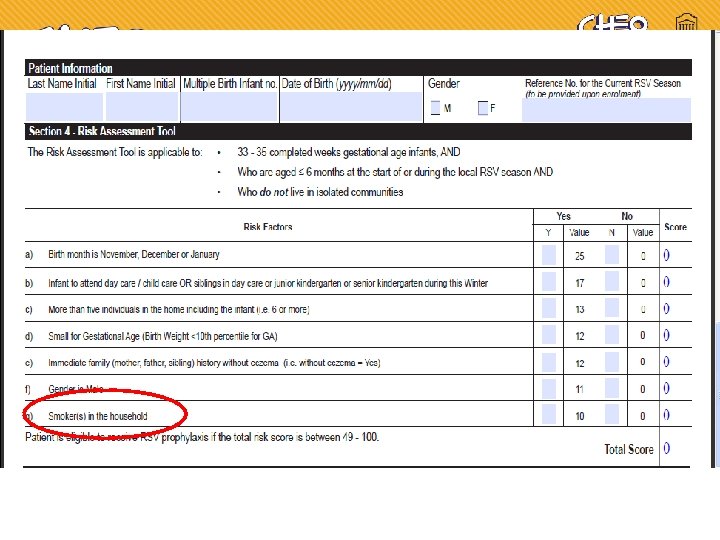Image resolution: width=720 pixels, height=540 pixels.
Task: Click the First Name Initial field
Action: 142,107
